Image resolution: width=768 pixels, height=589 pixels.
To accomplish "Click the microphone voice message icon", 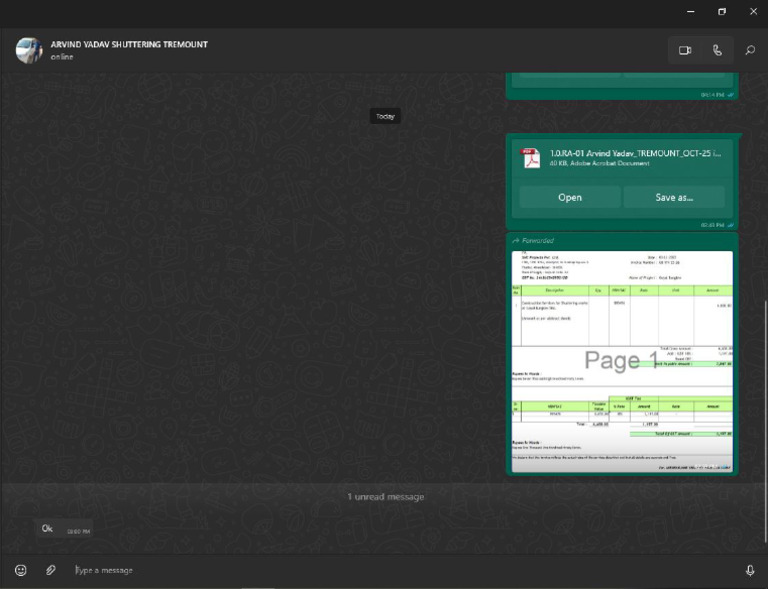I will 750,570.
